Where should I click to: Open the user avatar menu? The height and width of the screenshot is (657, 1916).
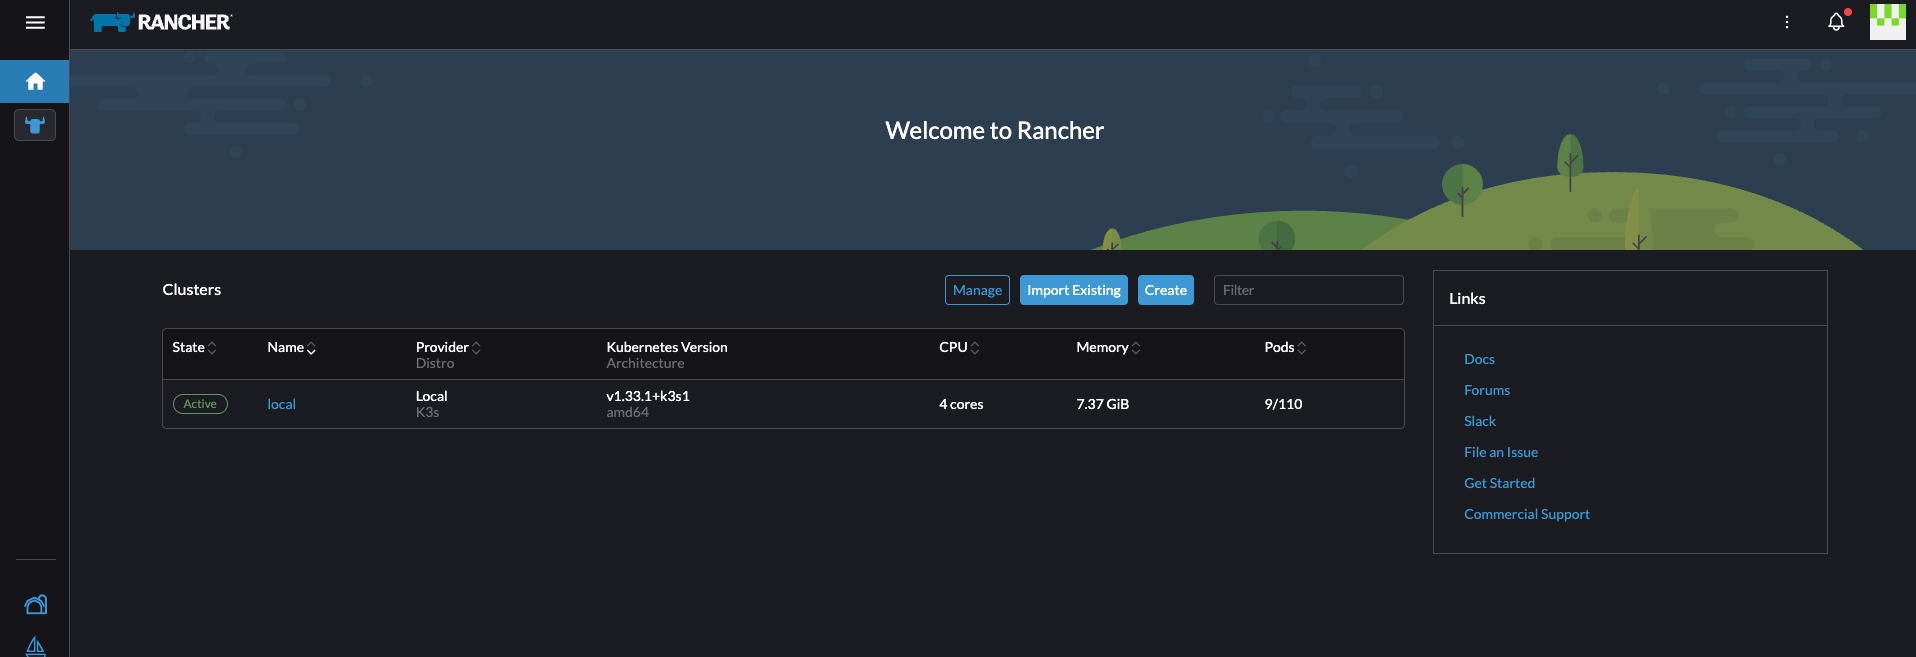click(1887, 22)
